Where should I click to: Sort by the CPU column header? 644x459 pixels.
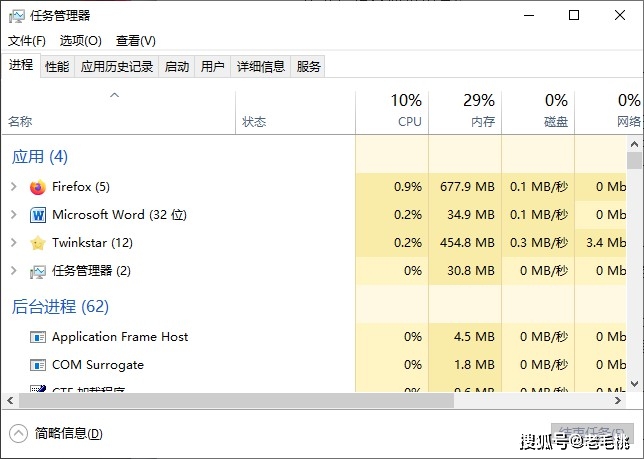[x=392, y=112]
